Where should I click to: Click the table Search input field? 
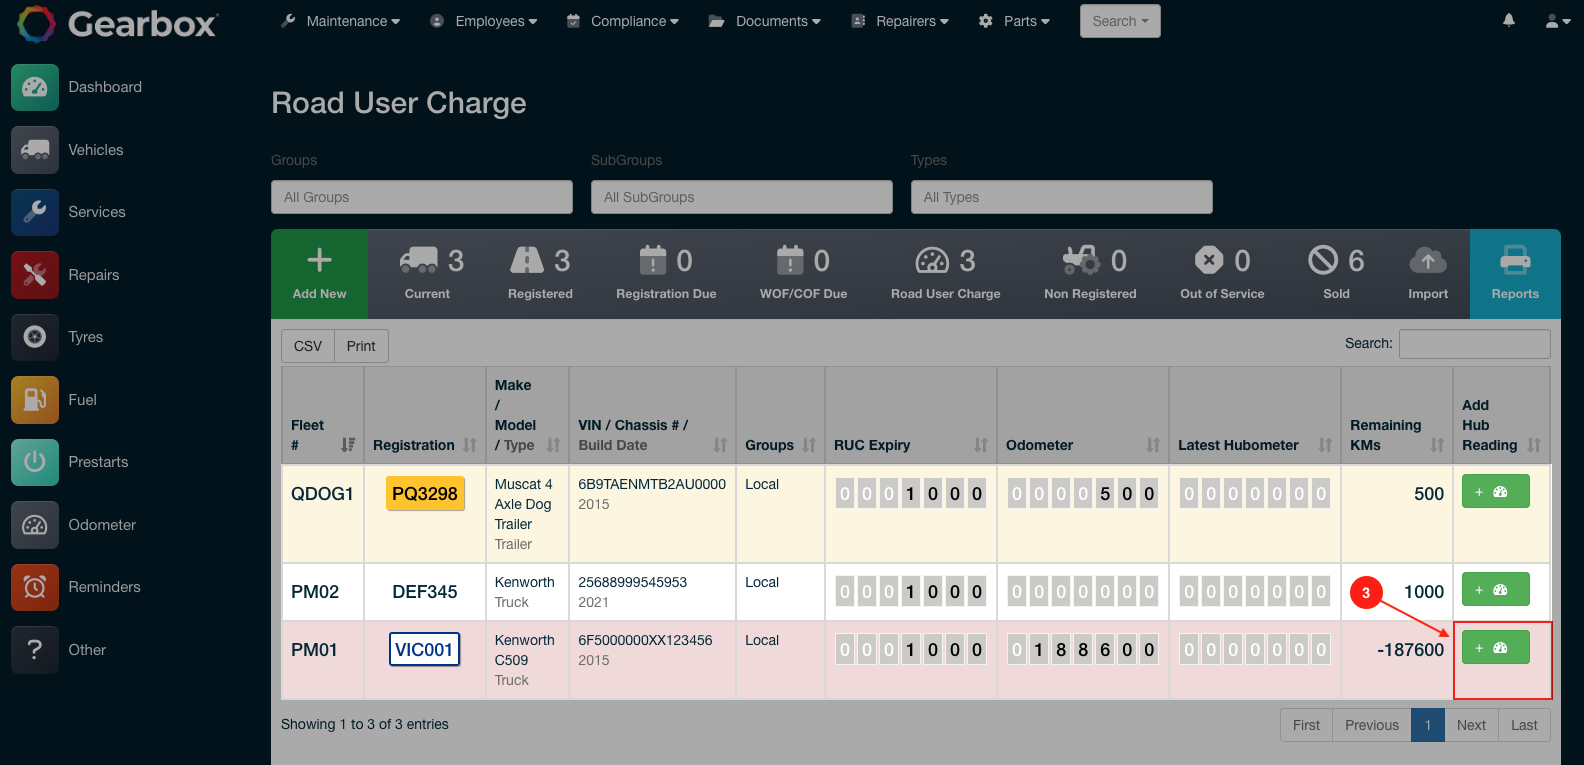pyautogui.click(x=1474, y=344)
